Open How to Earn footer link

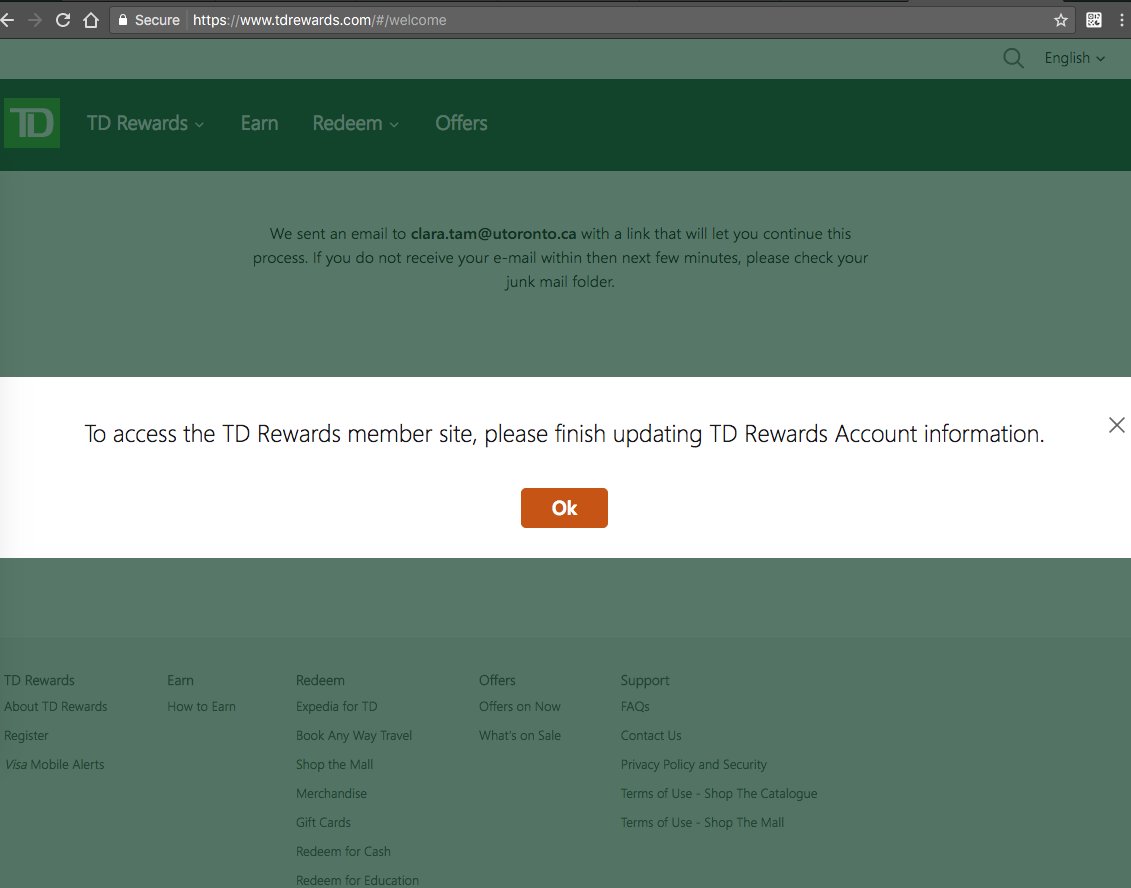[x=201, y=706]
